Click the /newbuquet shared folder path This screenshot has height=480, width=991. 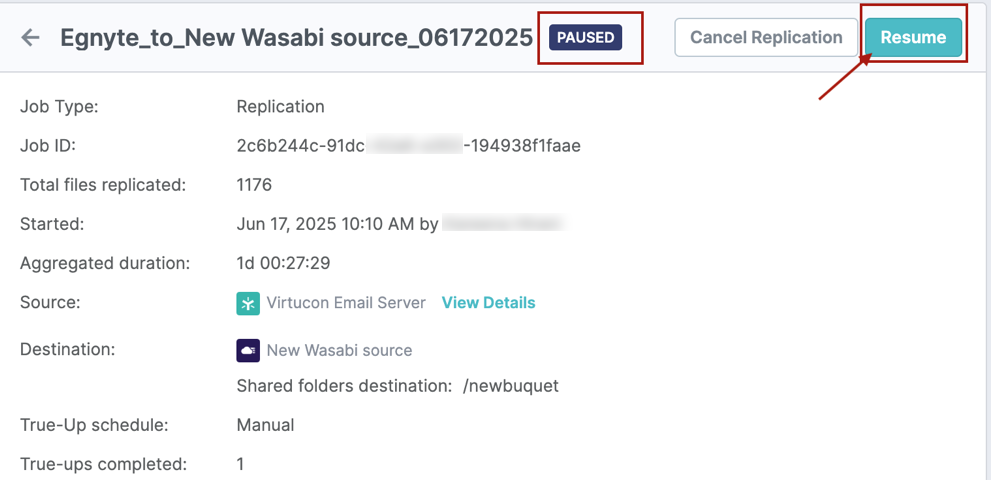pyautogui.click(x=510, y=386)
